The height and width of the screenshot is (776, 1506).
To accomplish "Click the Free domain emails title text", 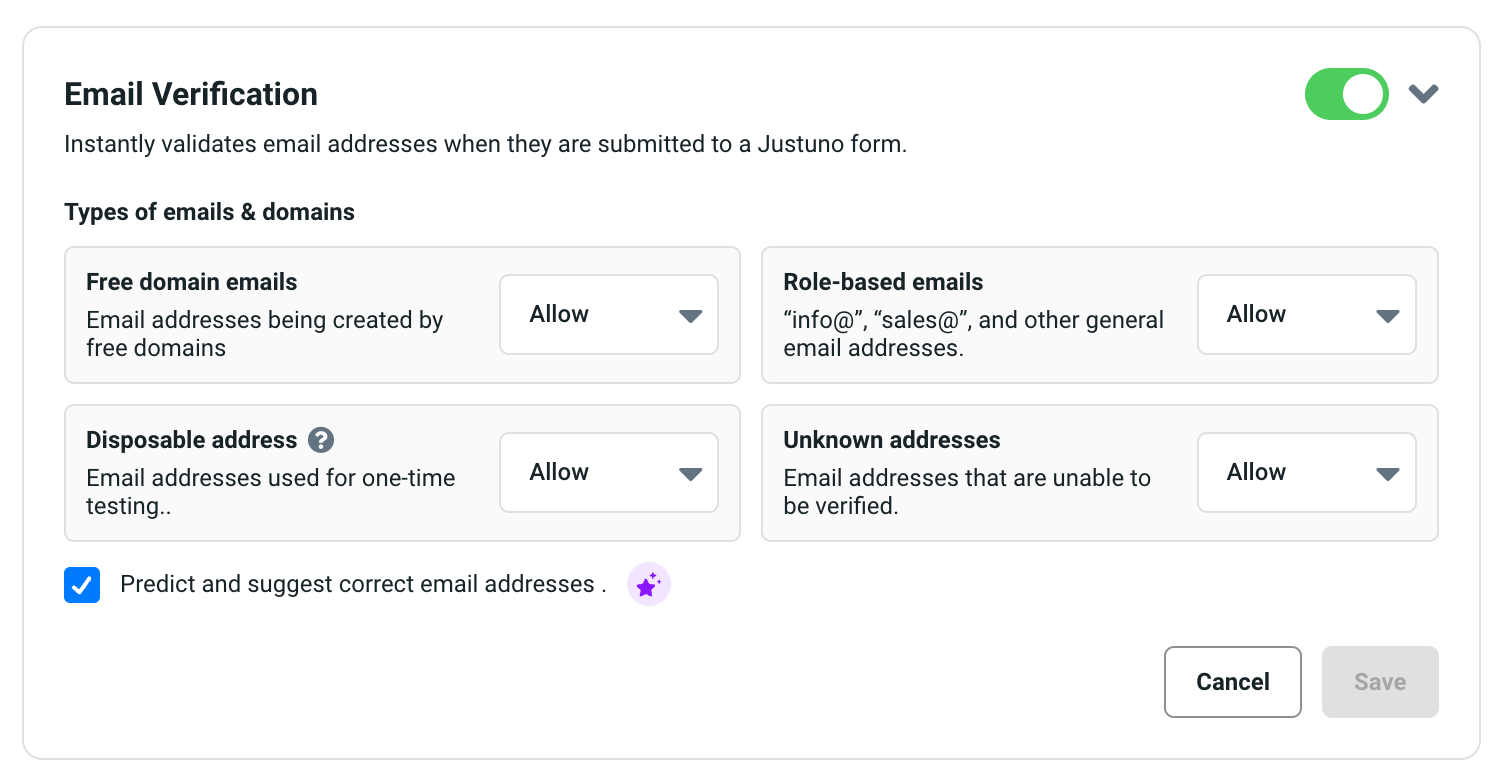I will tap(192, 282).
